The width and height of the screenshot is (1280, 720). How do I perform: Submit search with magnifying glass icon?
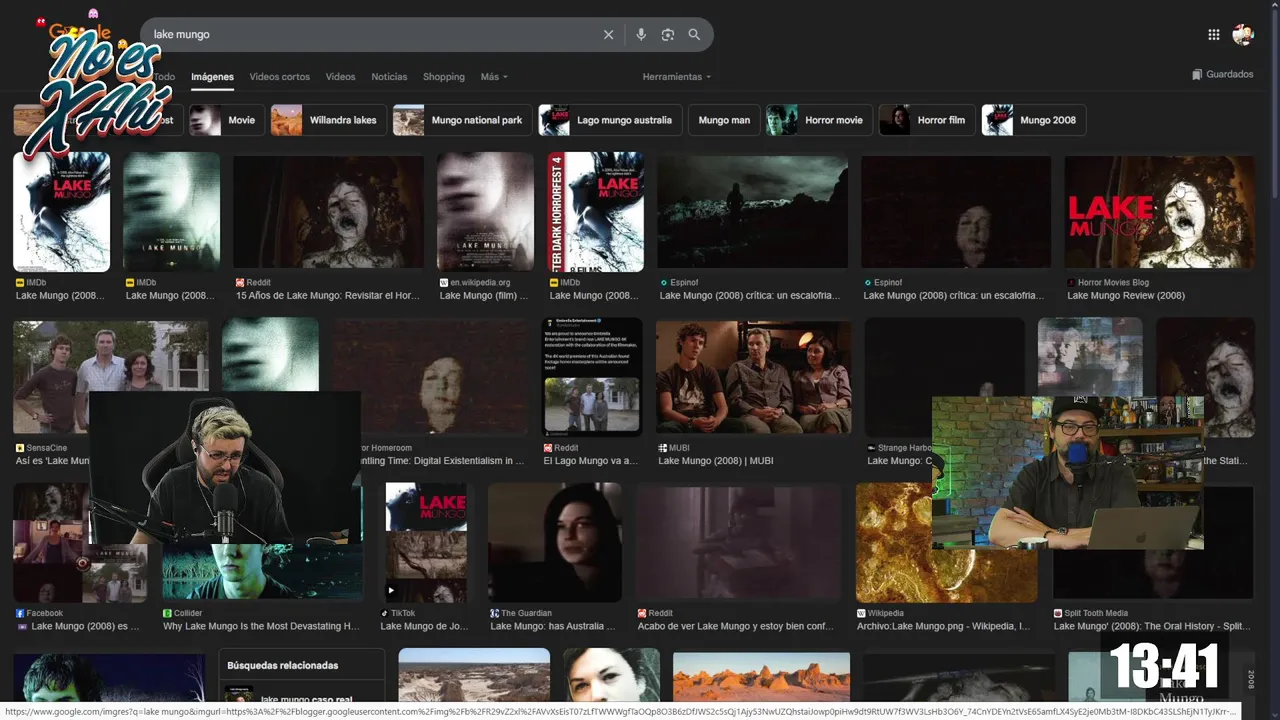tap(694, 35)
